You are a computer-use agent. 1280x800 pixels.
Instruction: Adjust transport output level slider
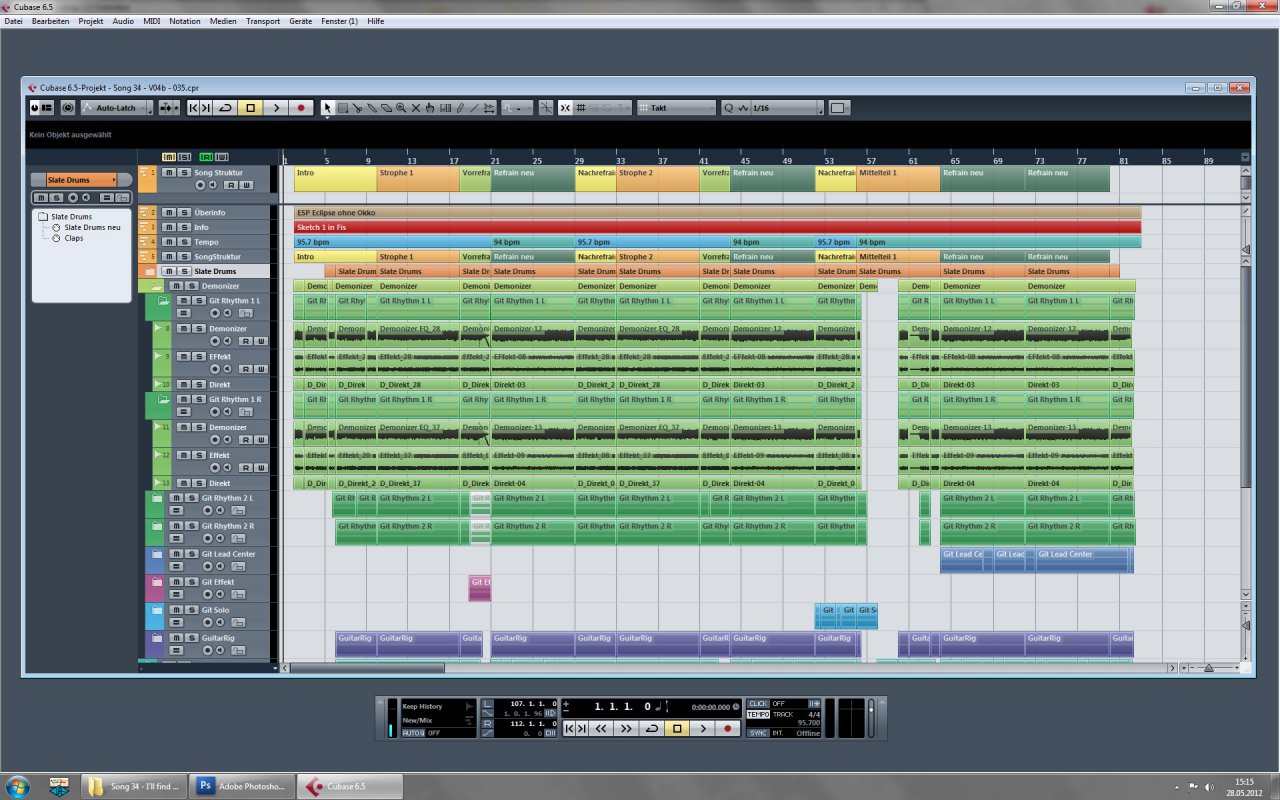871,718
